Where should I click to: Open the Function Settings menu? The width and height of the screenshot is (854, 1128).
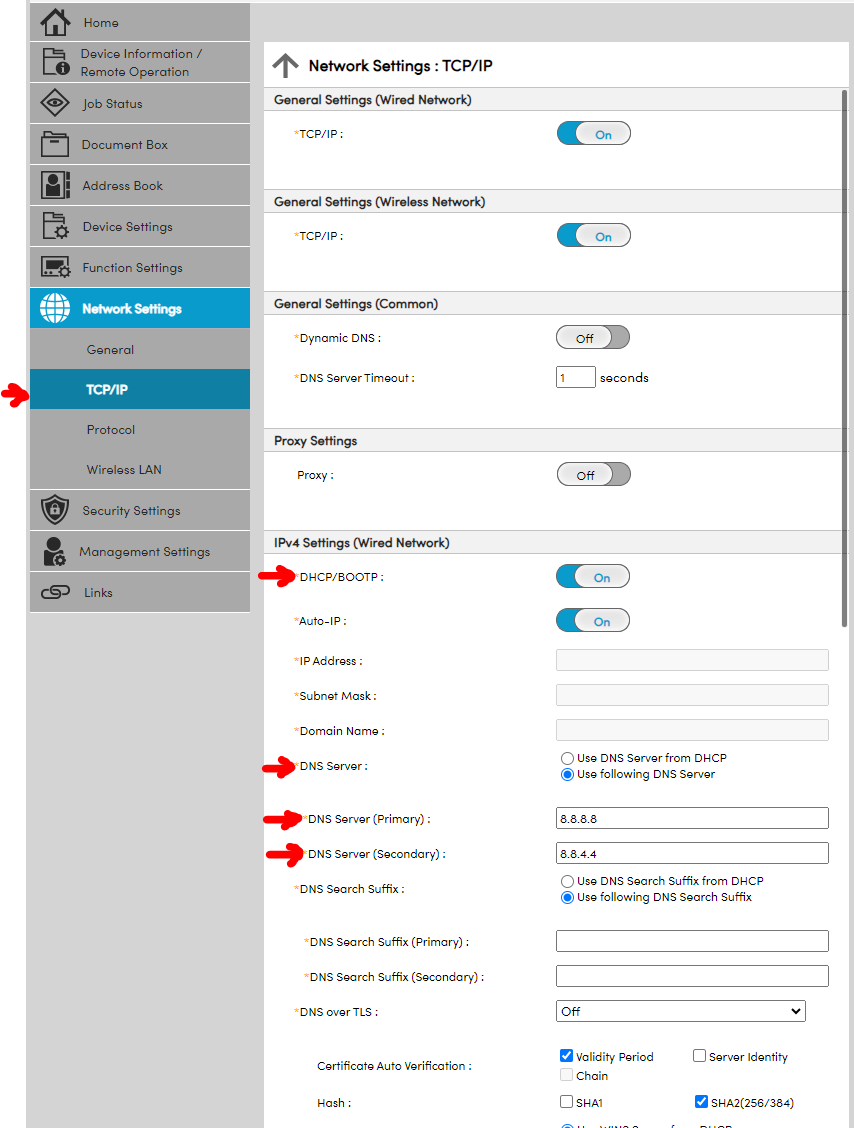click(140, 267)
